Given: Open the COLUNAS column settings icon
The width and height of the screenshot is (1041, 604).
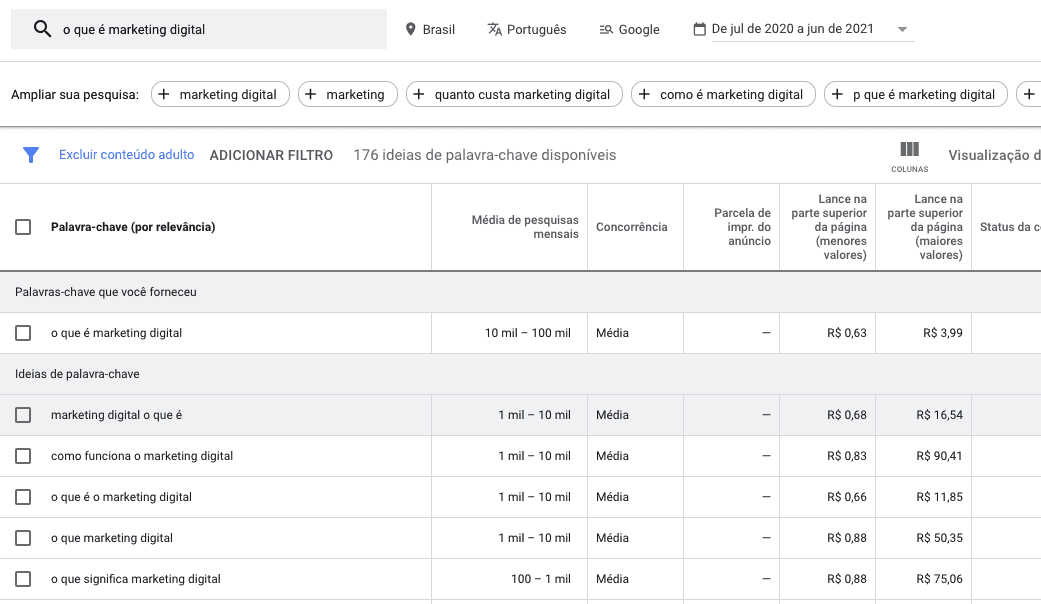Looking at the screenshot, I should click(909, 150).
